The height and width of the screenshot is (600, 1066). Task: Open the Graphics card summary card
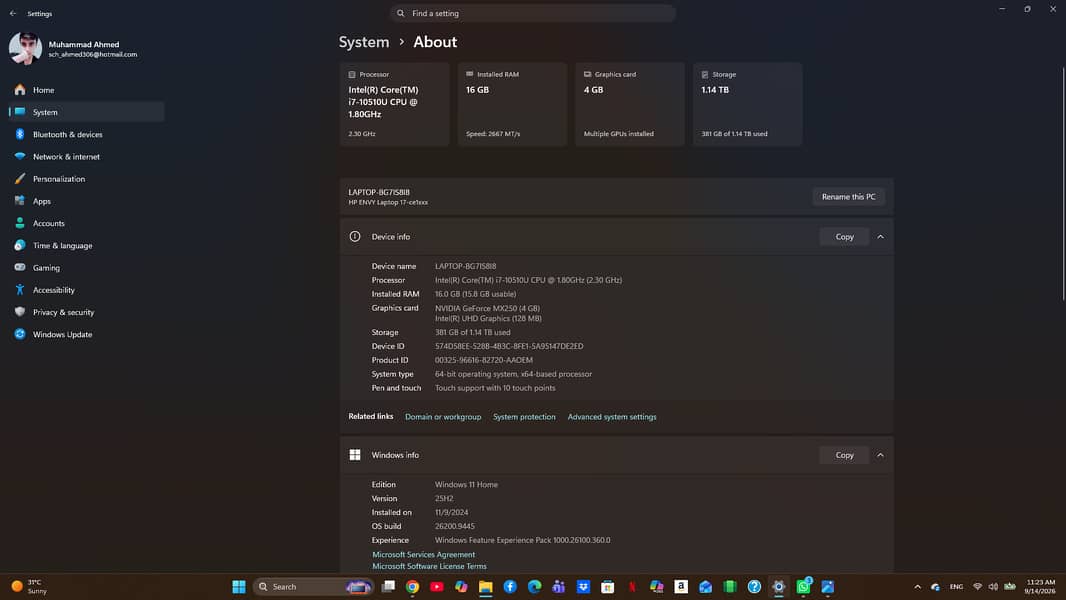click(630, 104)
